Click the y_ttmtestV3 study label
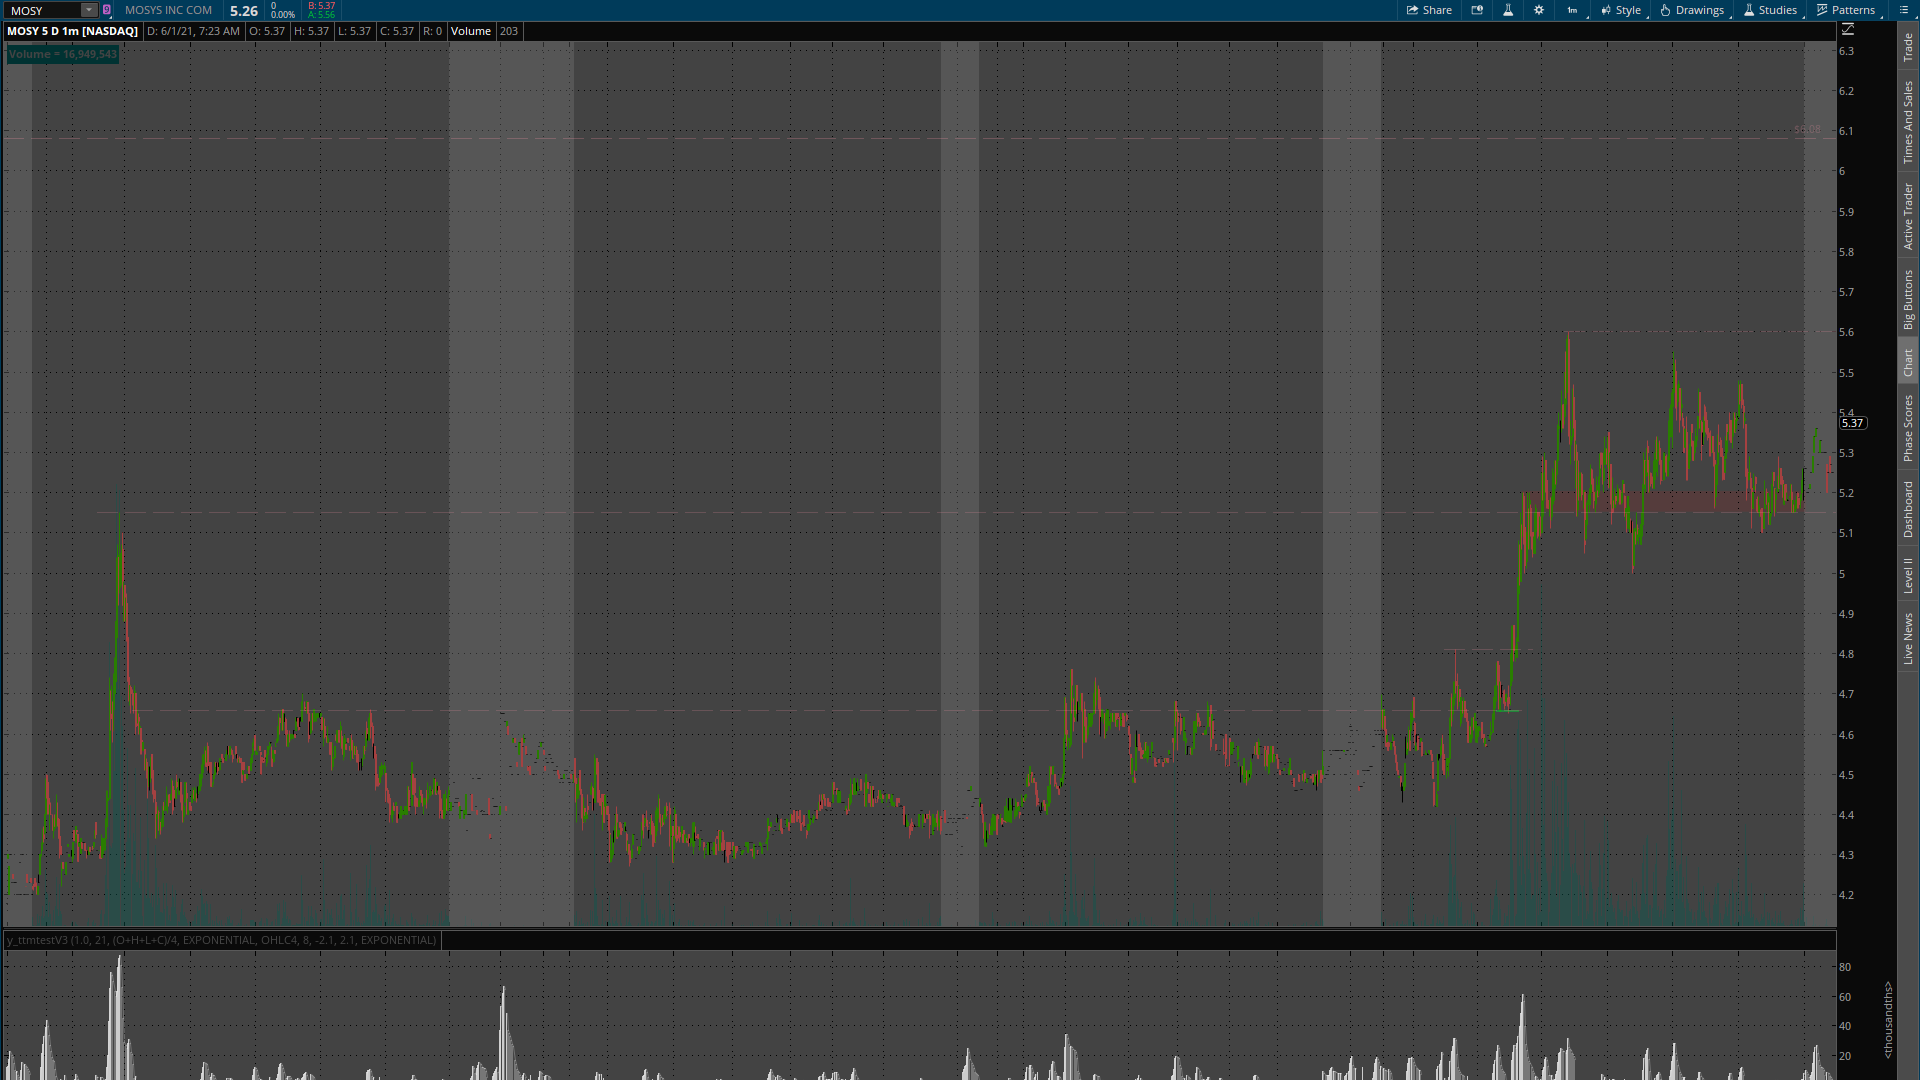This screenshot has width=1920, height=1080. click(x=221, y=940)
